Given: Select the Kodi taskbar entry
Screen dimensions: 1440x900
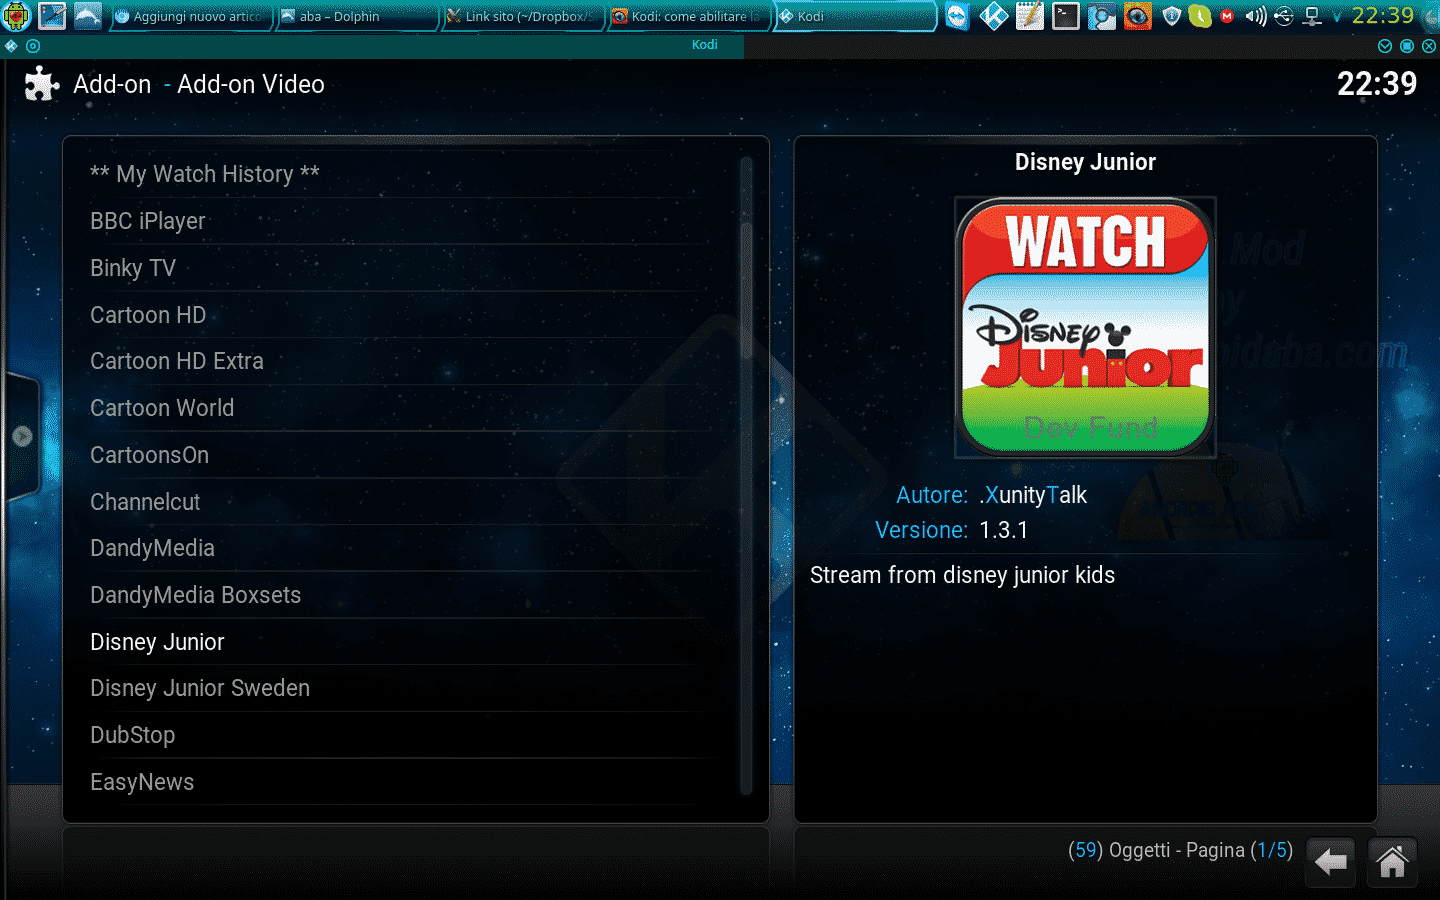Looking at the screenshot, I should point(856,16).
